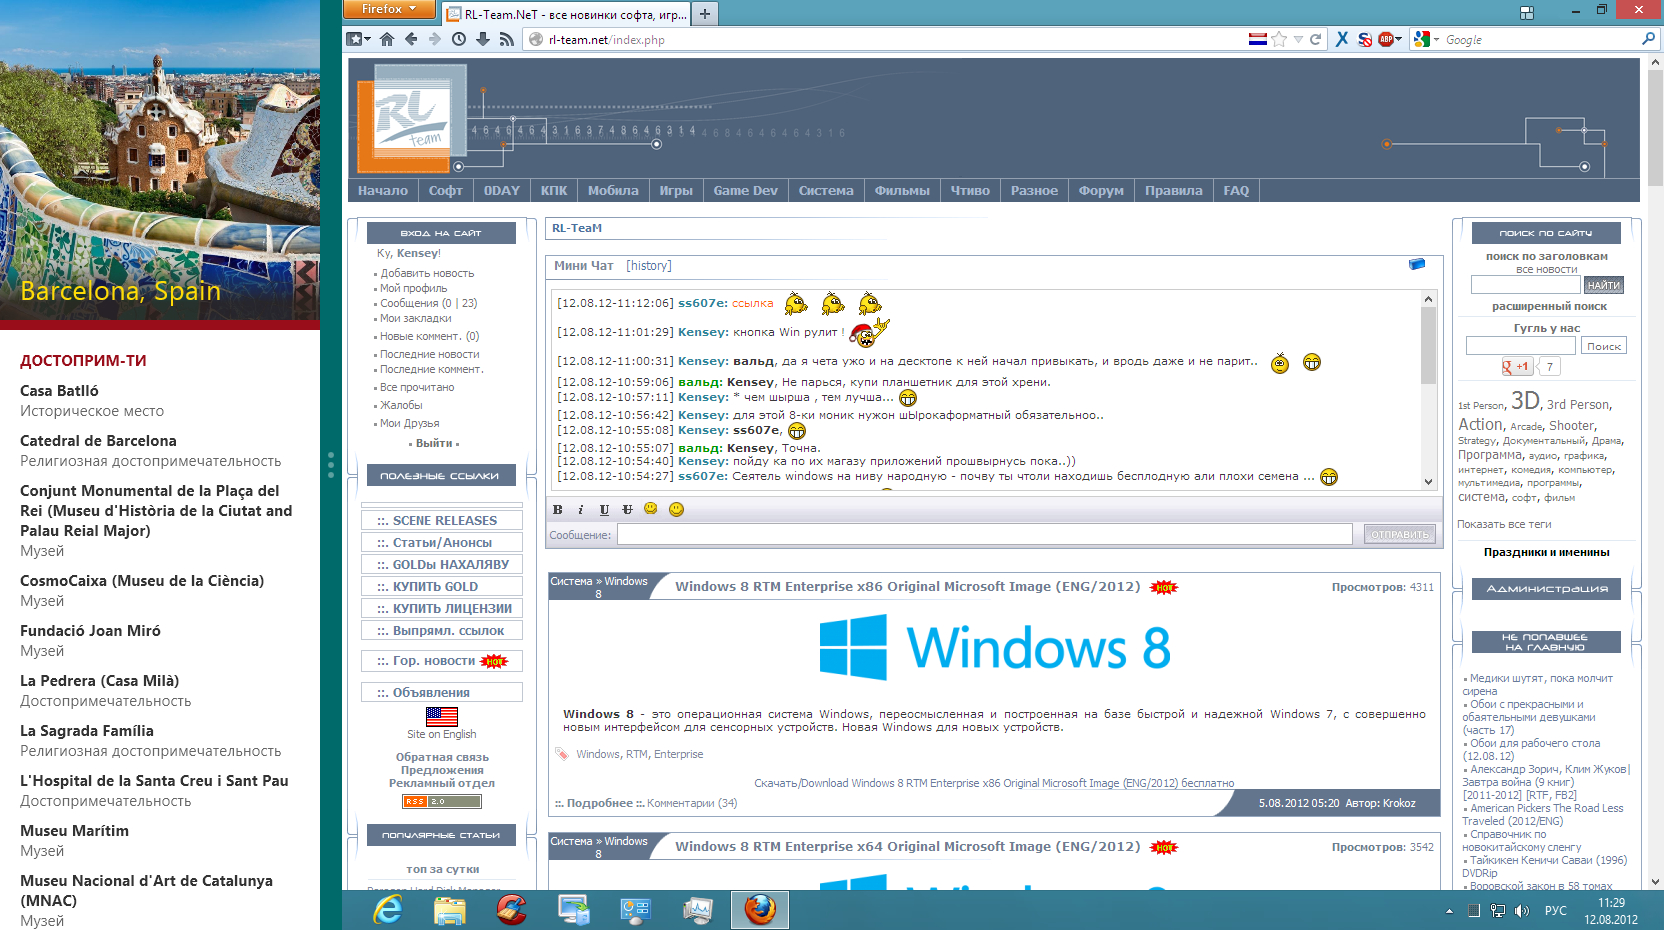
Task: Click Добавить новость link
Action: (x=427, y=273)
